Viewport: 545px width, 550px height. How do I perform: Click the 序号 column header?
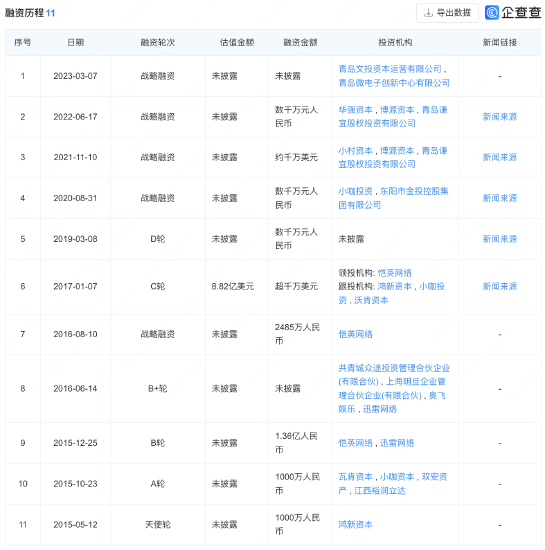(22, 42)
